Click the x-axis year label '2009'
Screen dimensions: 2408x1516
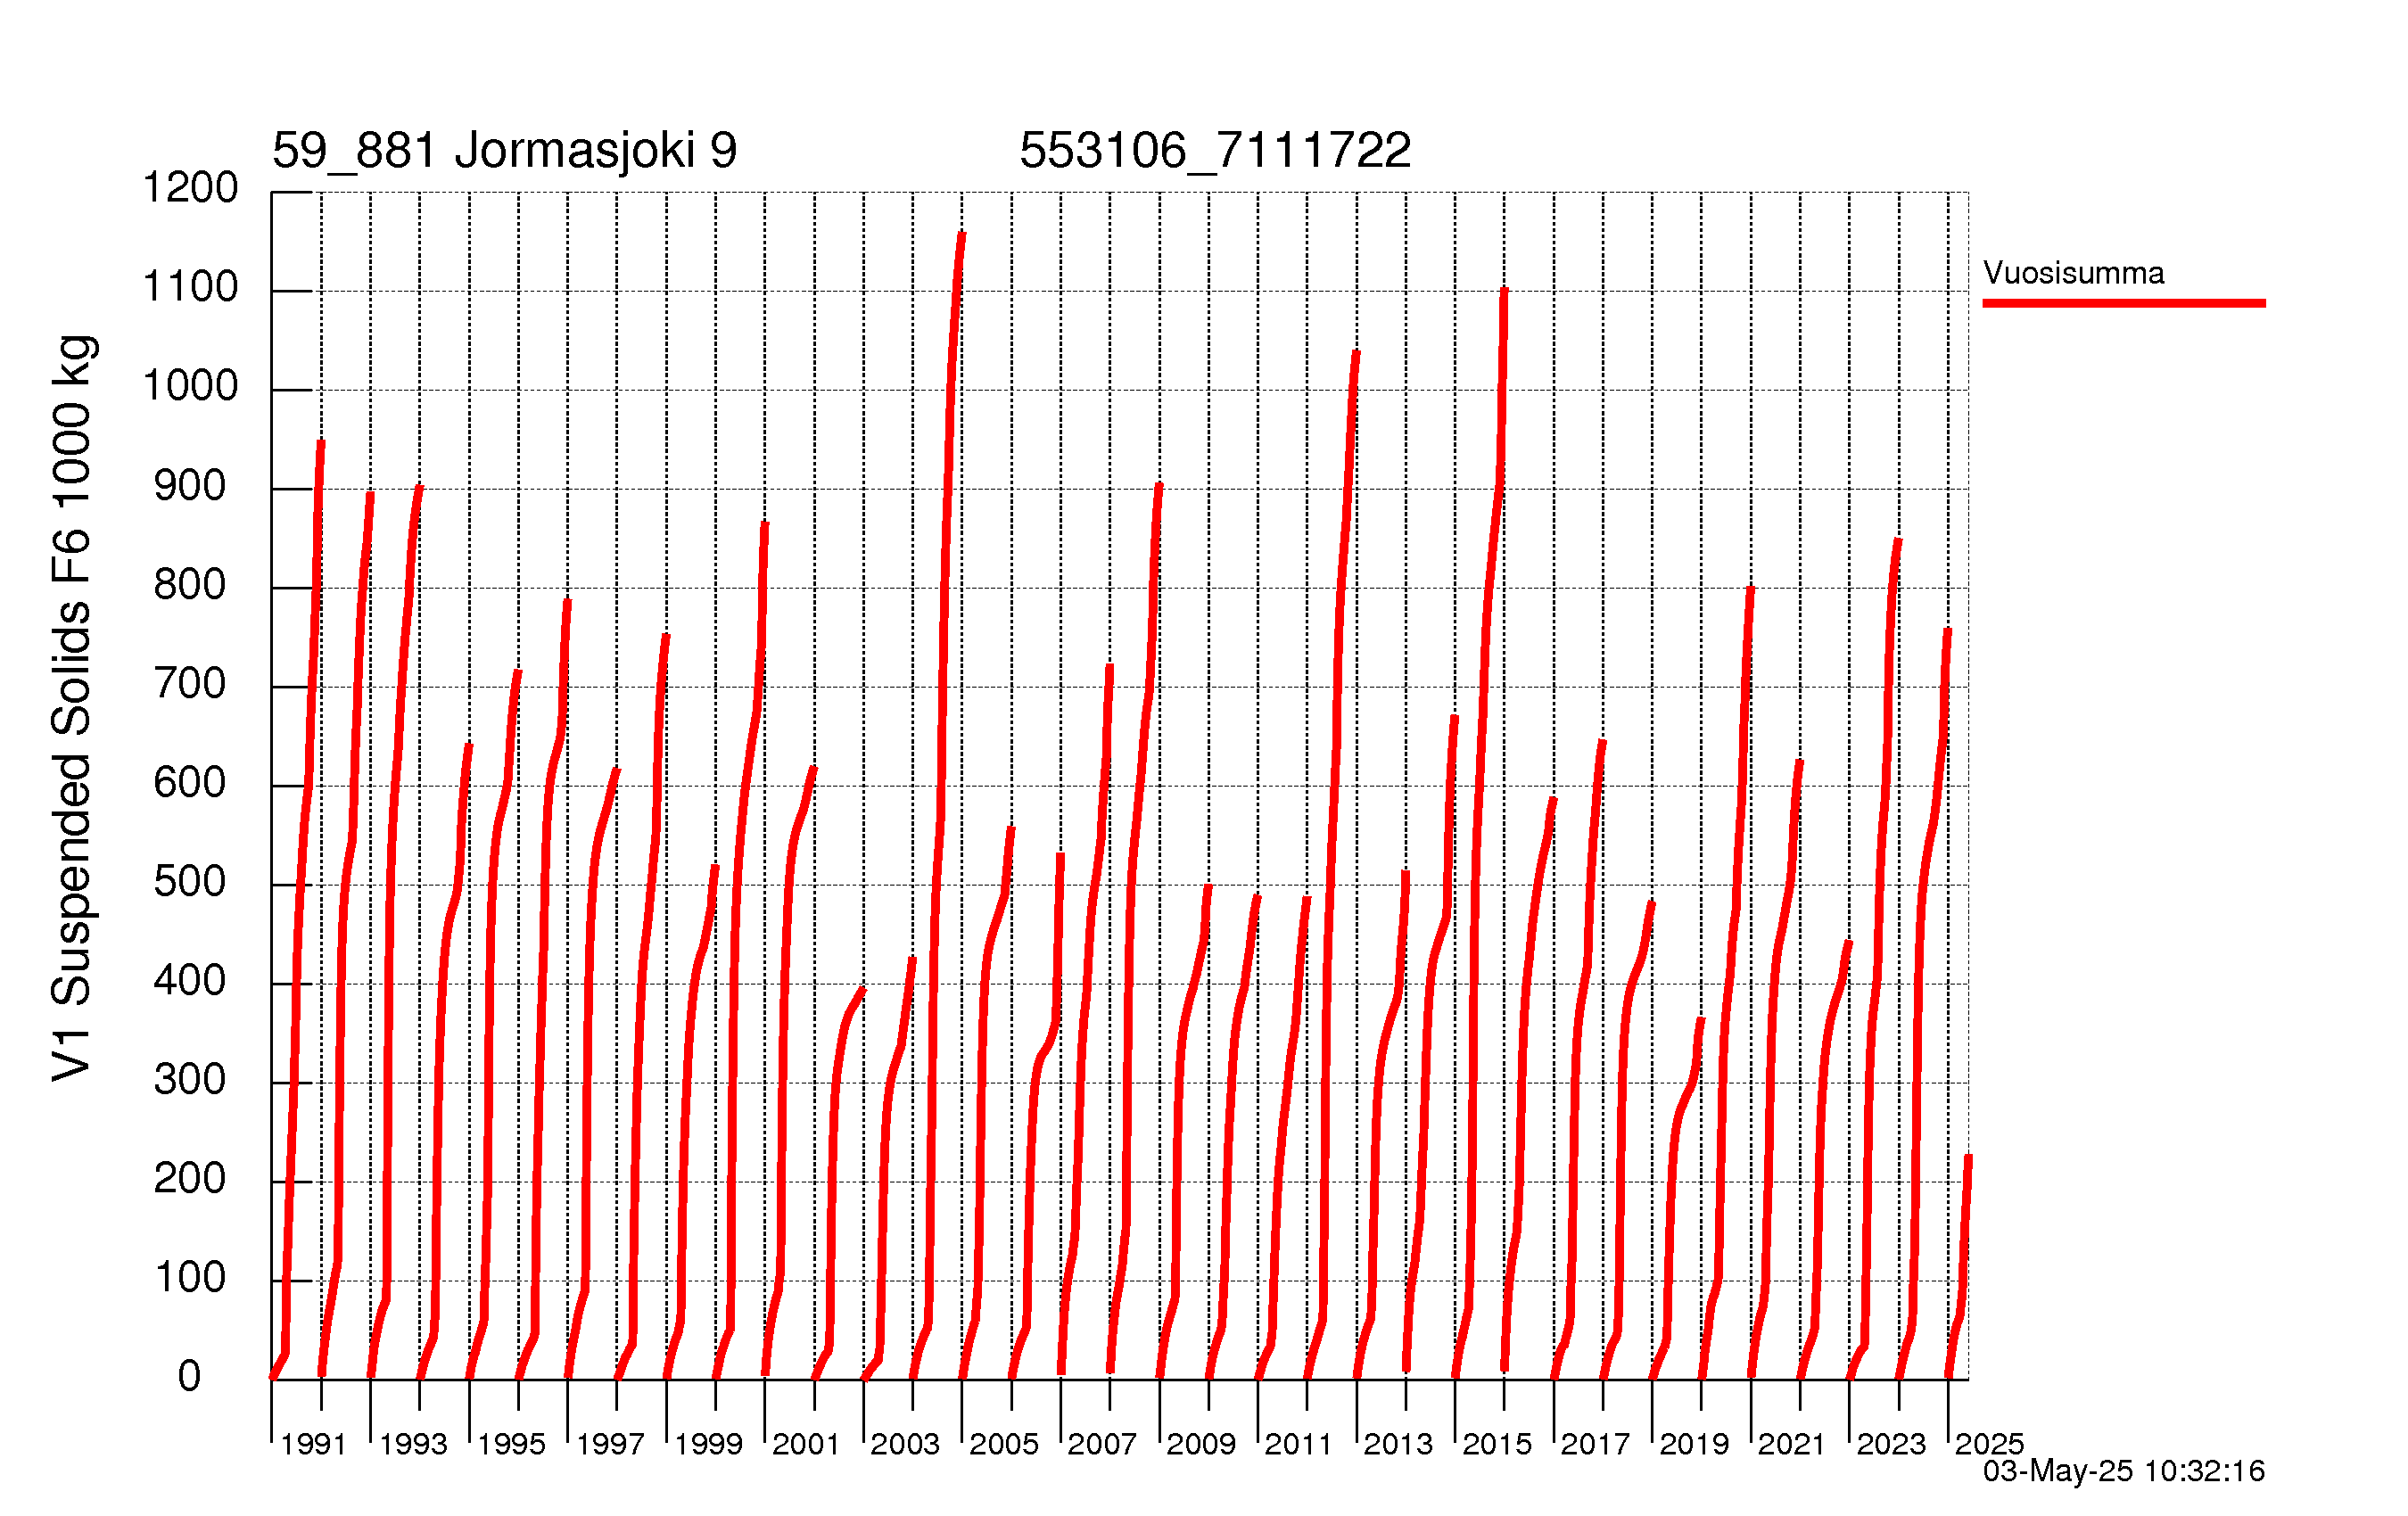click(1201, 1444)
